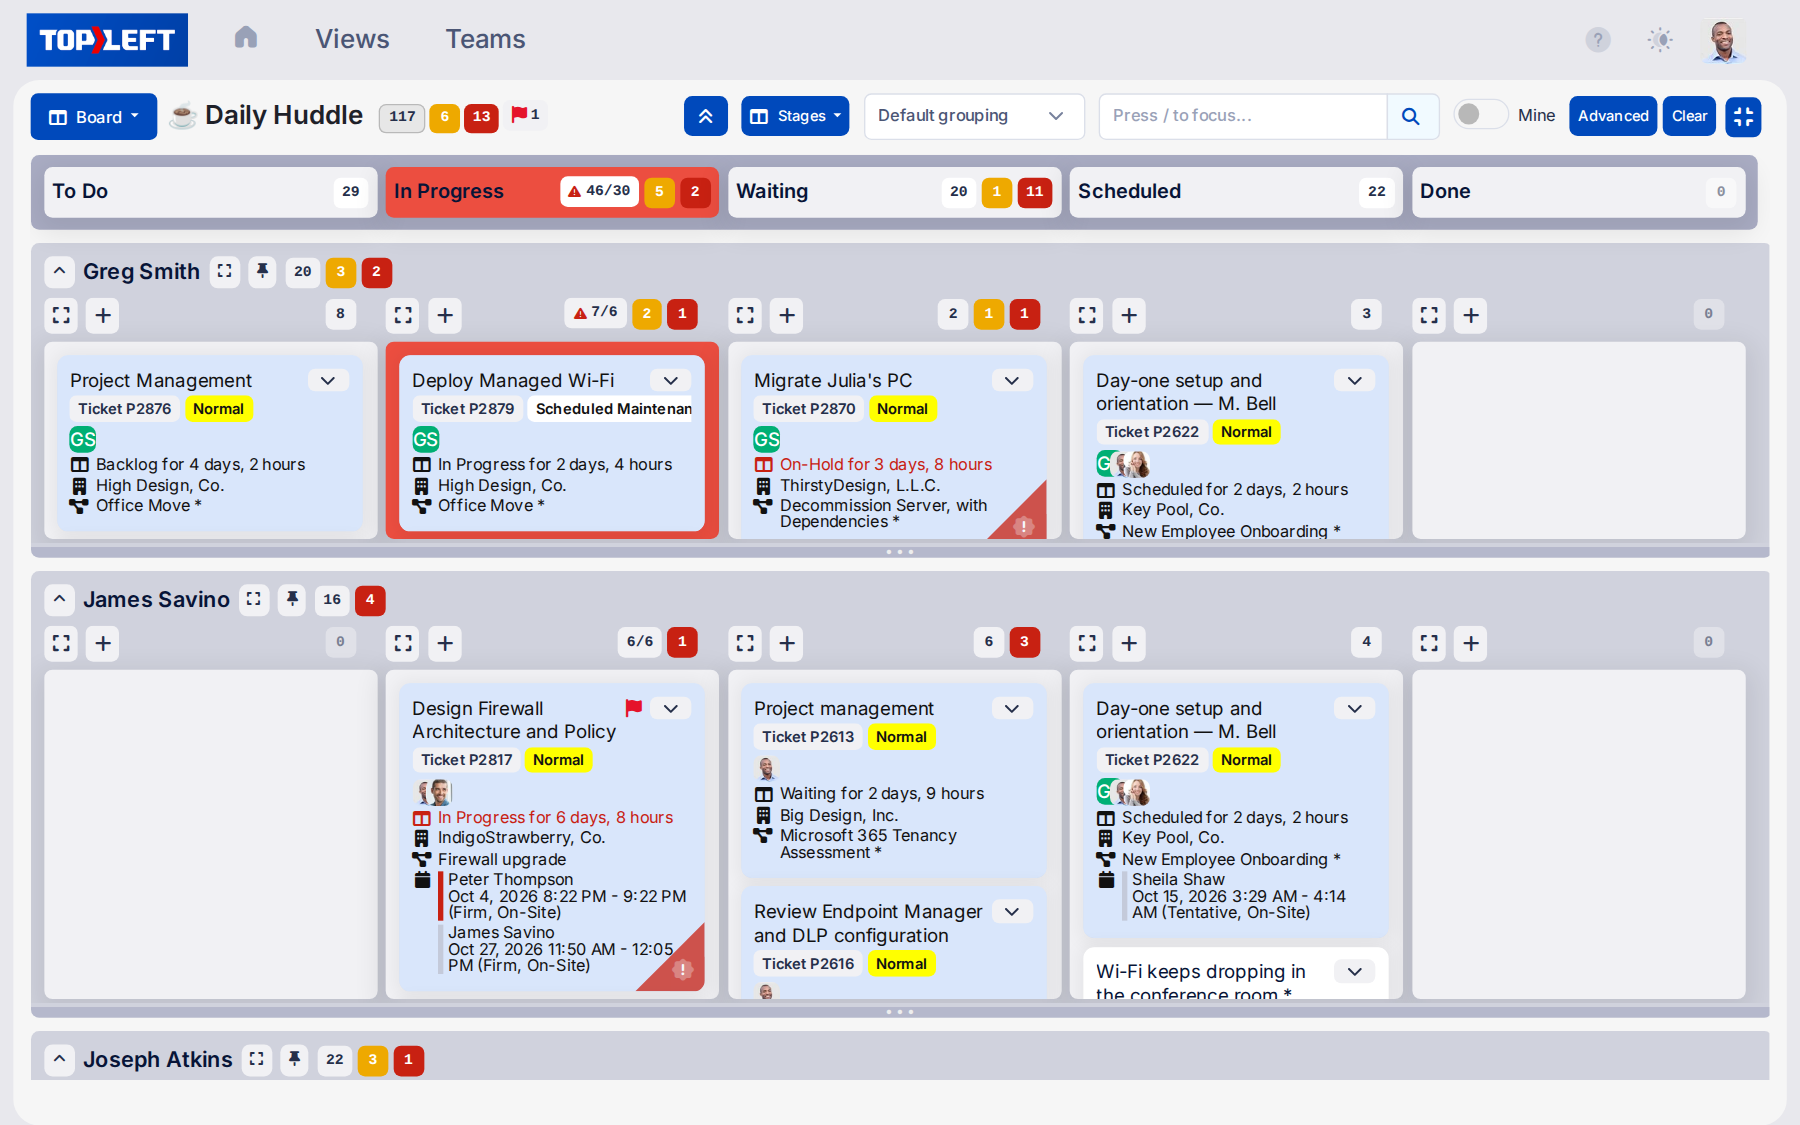Switch theme with the sun icon
The image size is (1800, 1125).
[1660, 39]
